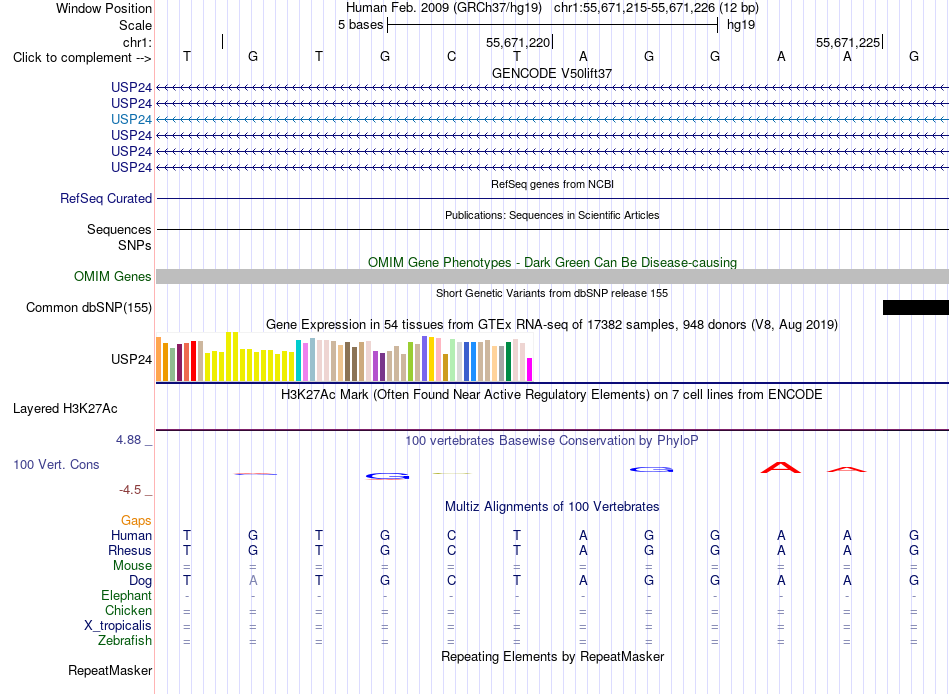The width and height of the screenshot is (950, 694).
Task: Click the Human species label
Action: (x=131, y=536)
